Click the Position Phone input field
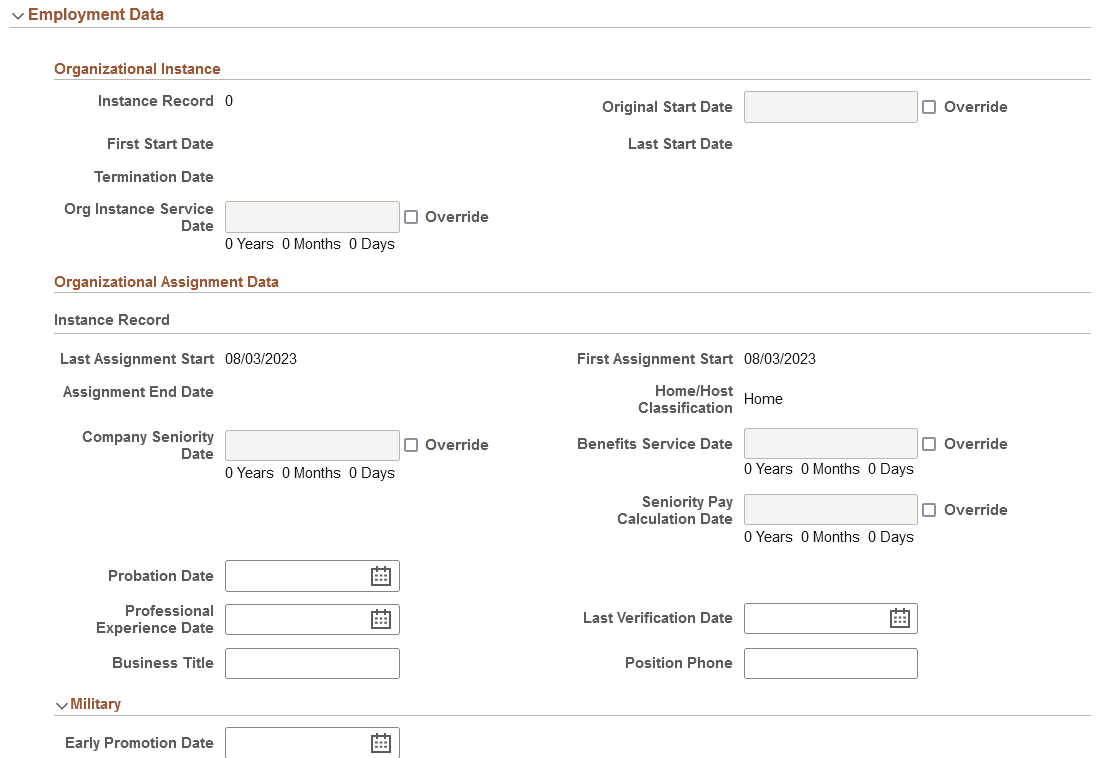The image size is (1098, 758). (828, 663)
